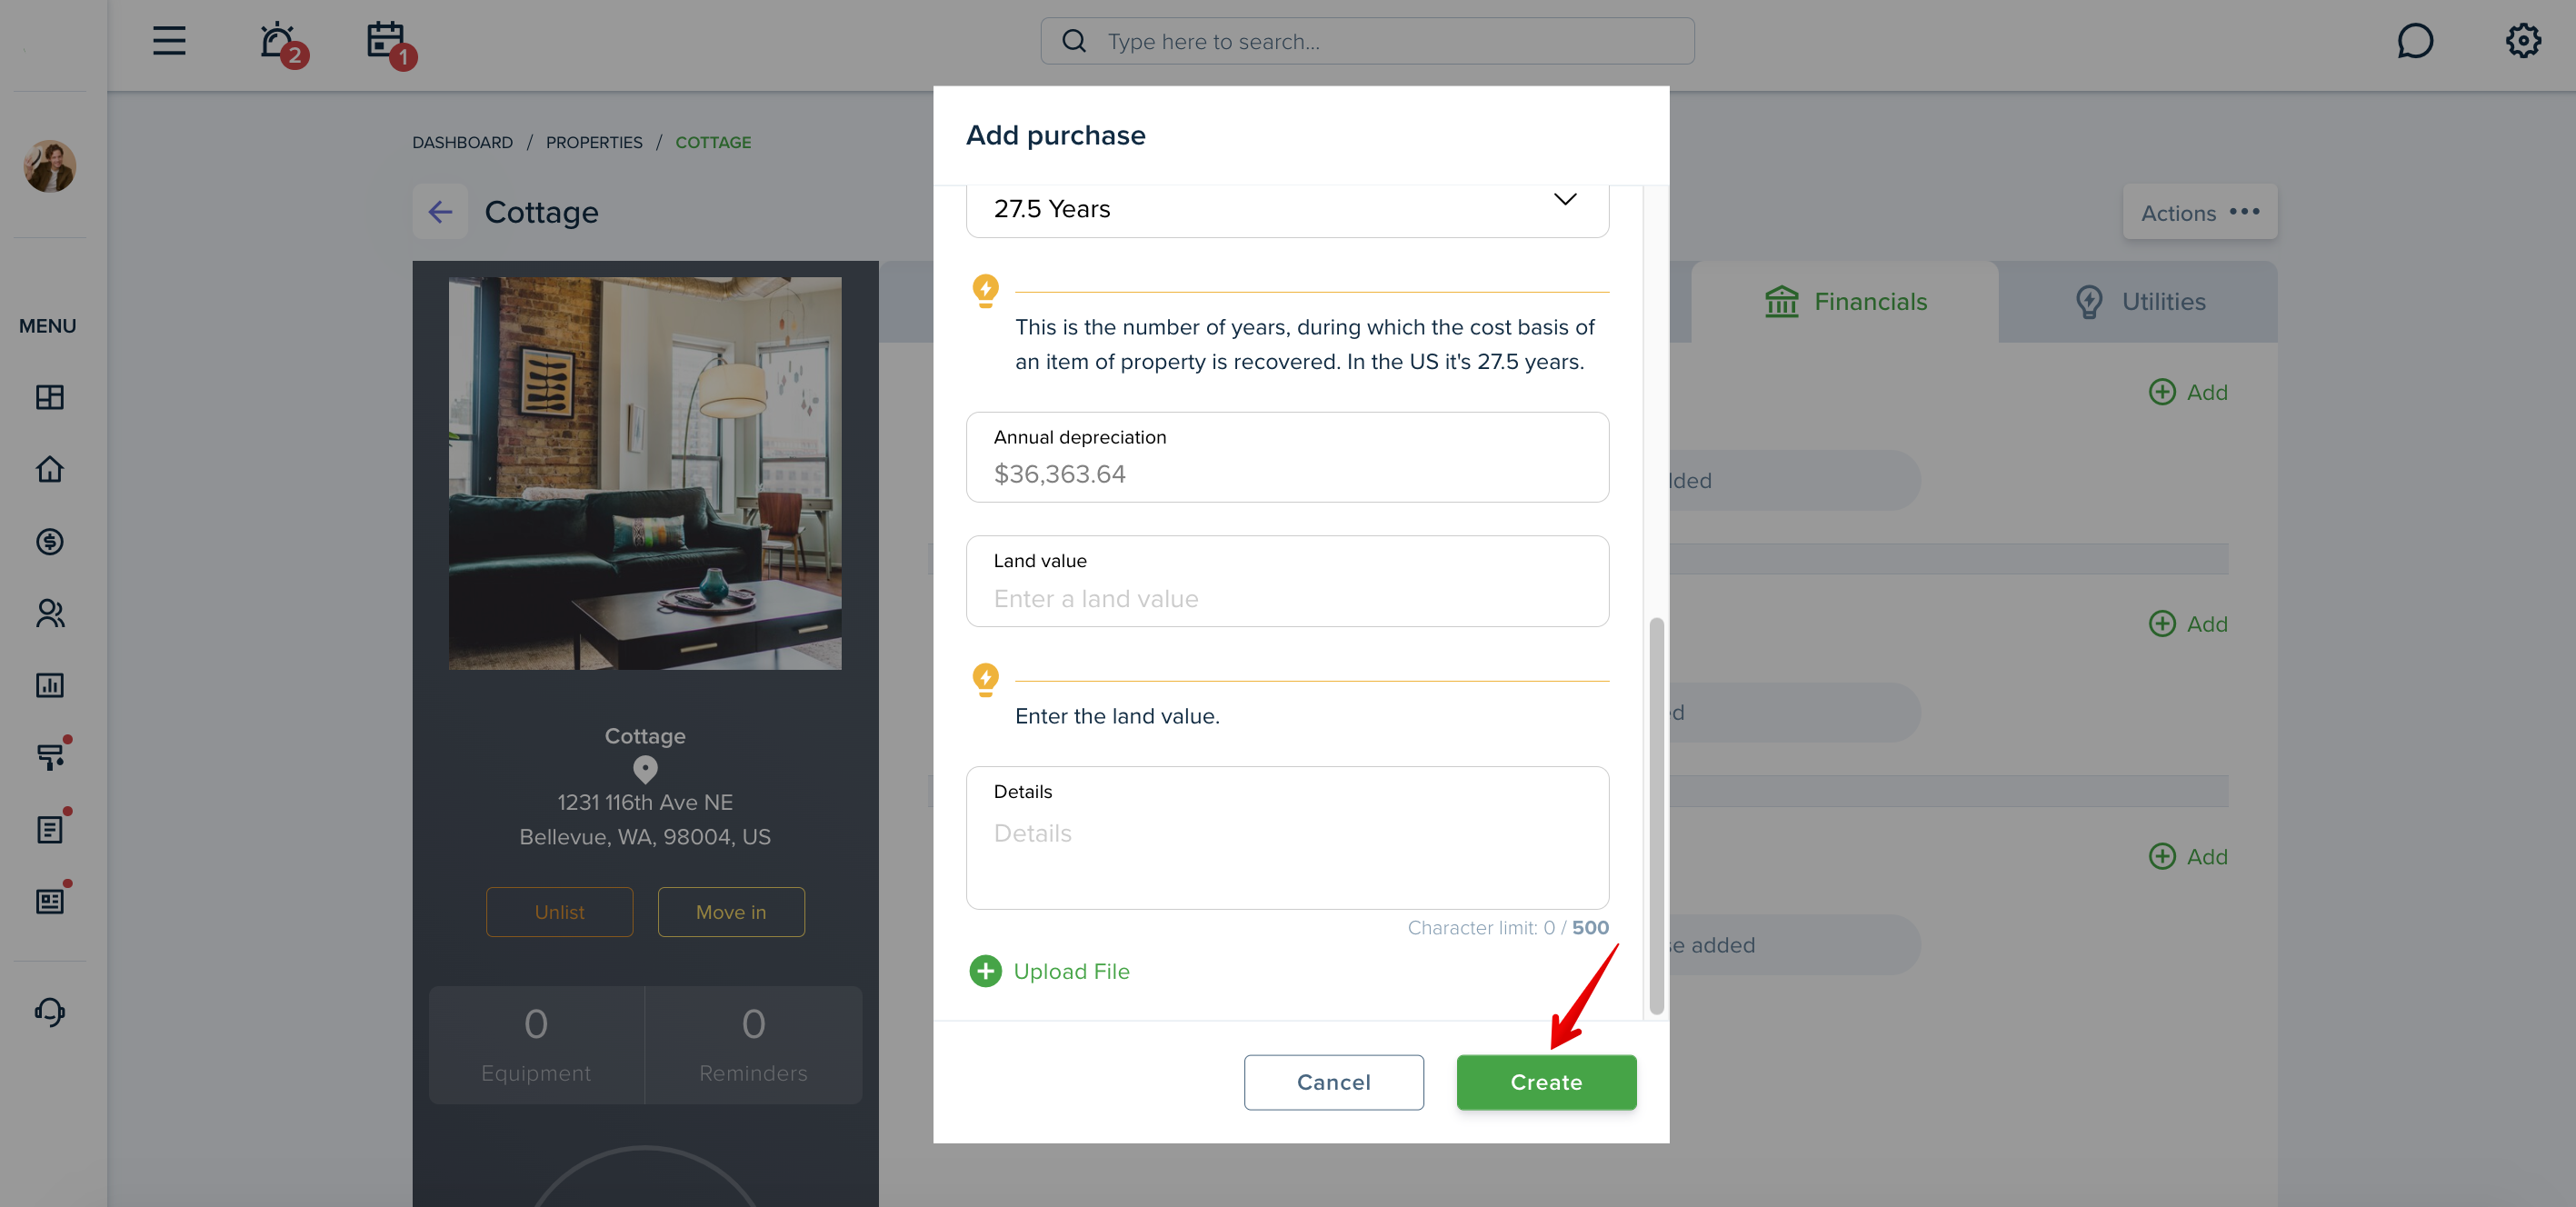Click the green Create button
Image resolution: width=2576 pixels, height=1207 pixels.
(x=1546, y=1082)
